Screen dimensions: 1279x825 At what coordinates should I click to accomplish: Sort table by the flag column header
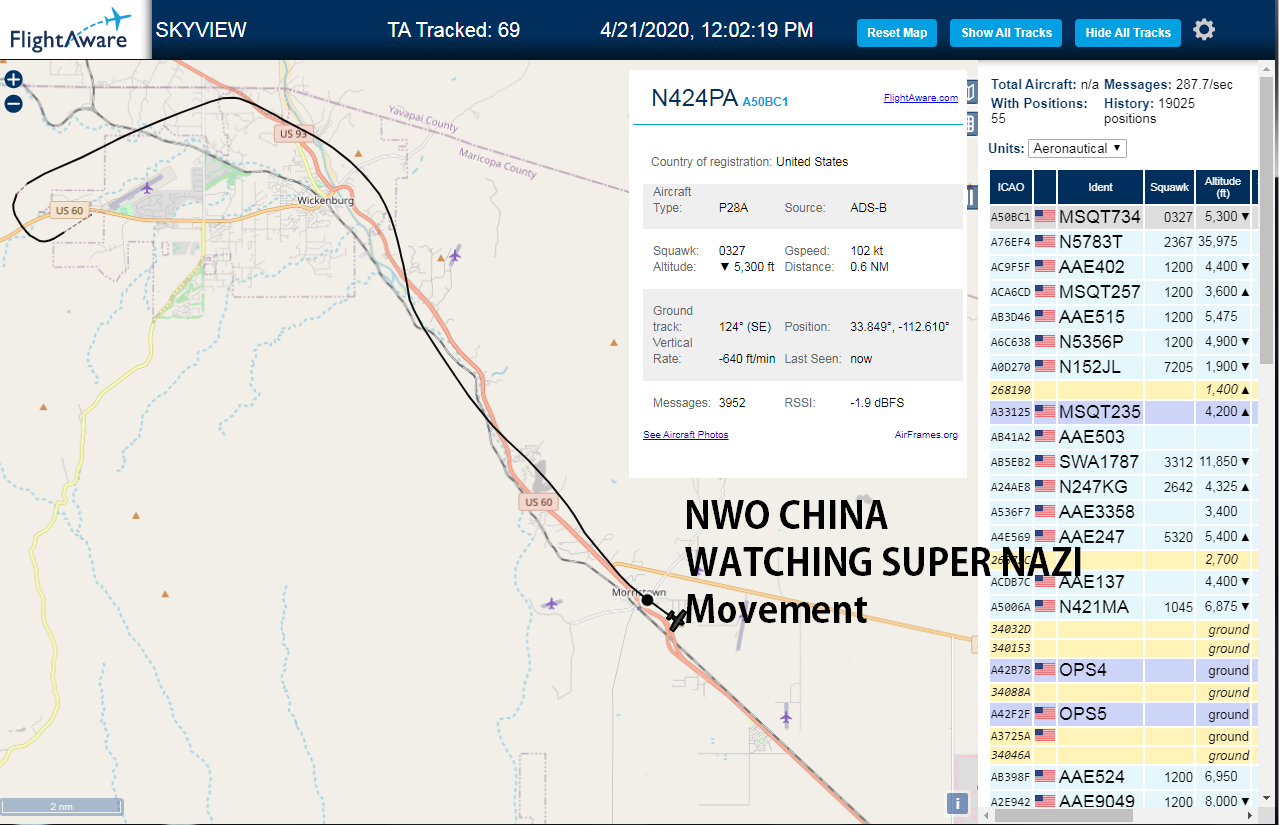pyautogui.click(x=1045, y=187)
